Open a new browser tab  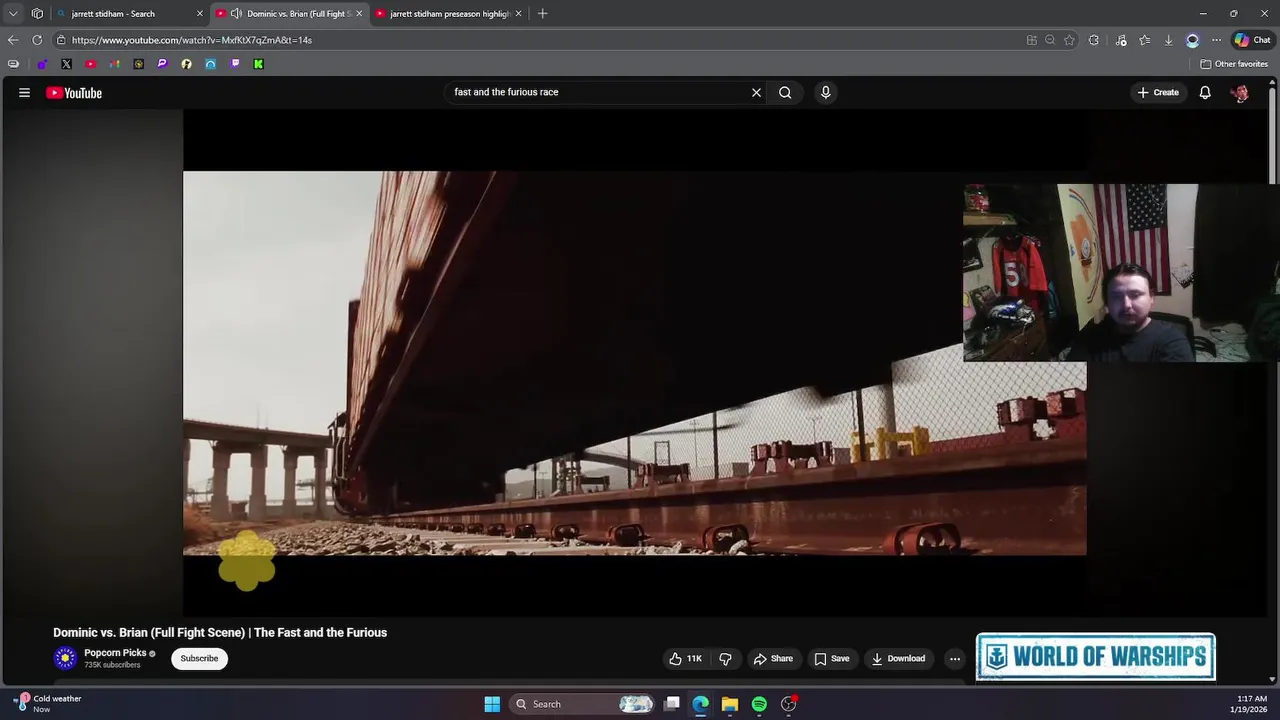[x=542, y=14]
